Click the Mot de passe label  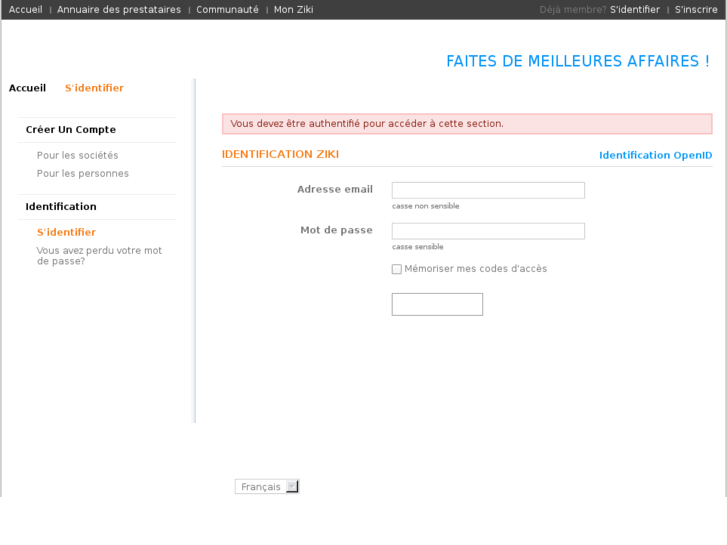point(336,230)
